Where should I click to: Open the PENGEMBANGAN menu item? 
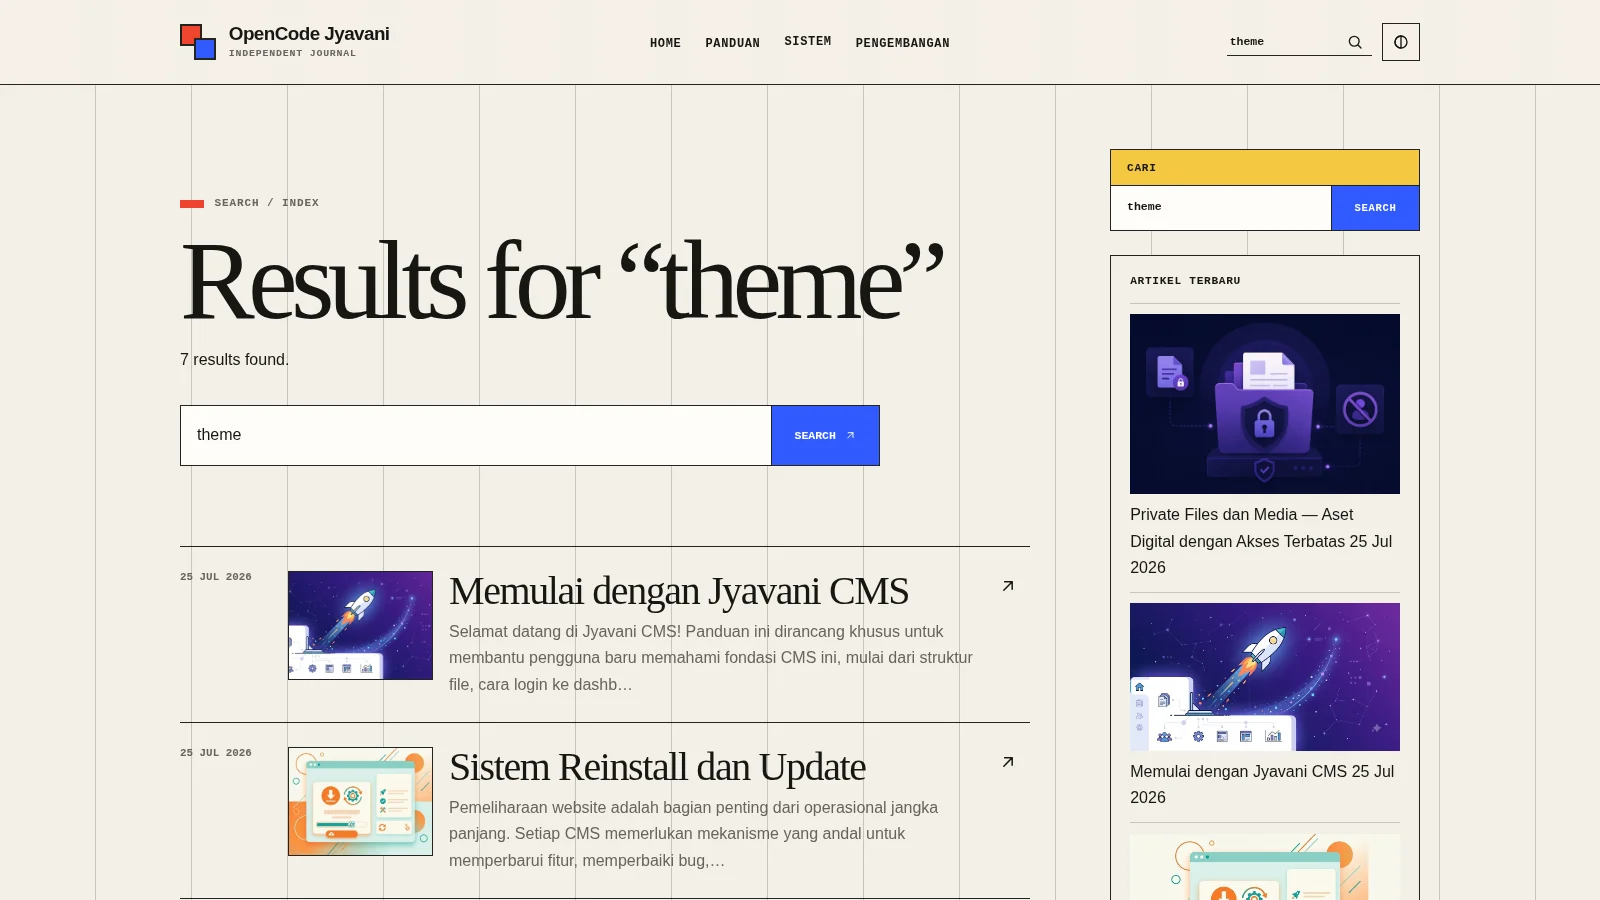pyautogui.click(x=902, y=43)
